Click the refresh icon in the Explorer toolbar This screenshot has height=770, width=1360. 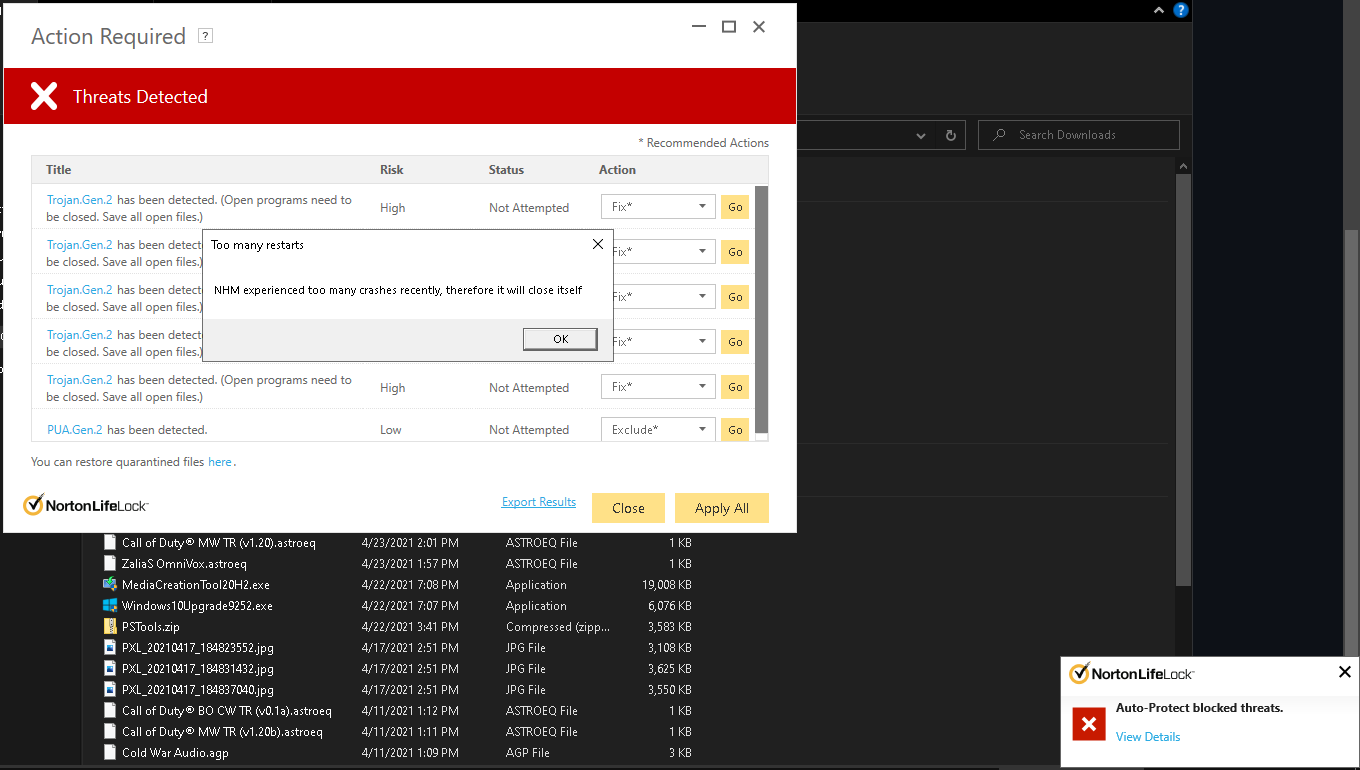pos(950,135)
